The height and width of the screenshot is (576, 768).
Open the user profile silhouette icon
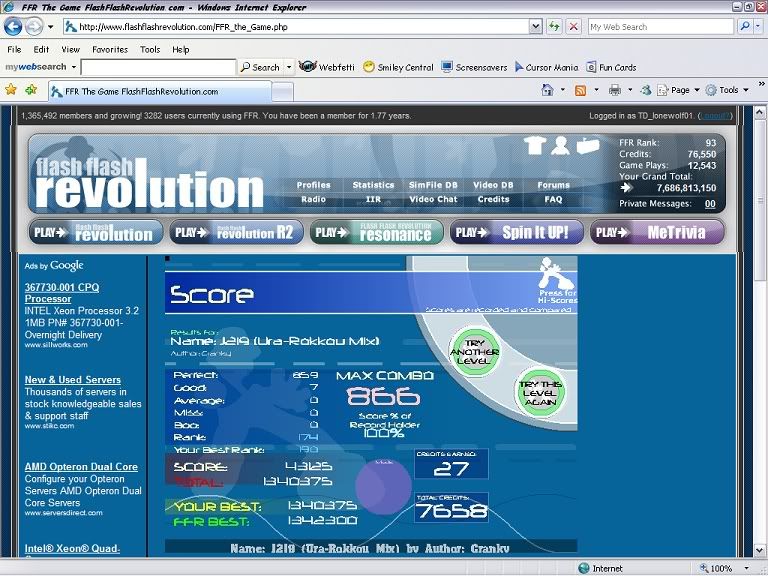coord(561,146)
